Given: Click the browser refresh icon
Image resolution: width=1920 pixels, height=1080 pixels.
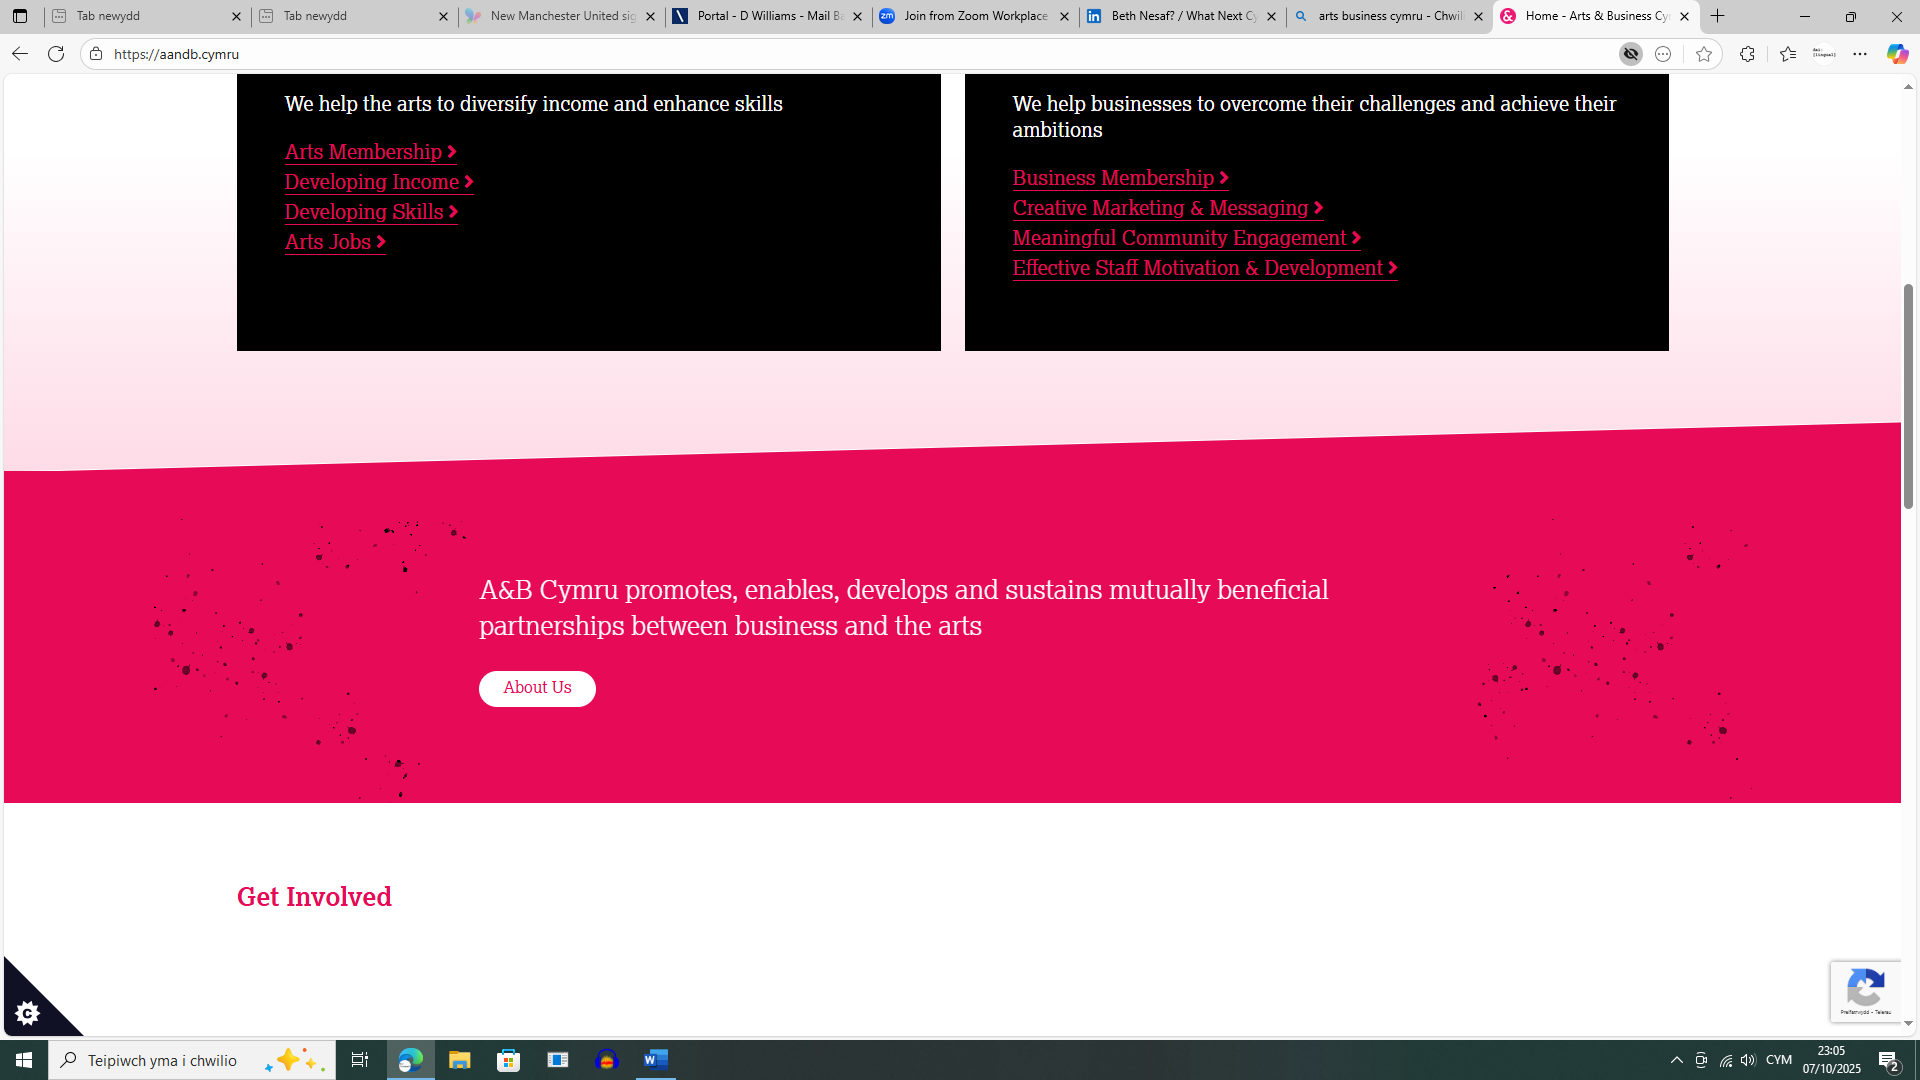Looking at the screenshot, I should 56,54.
